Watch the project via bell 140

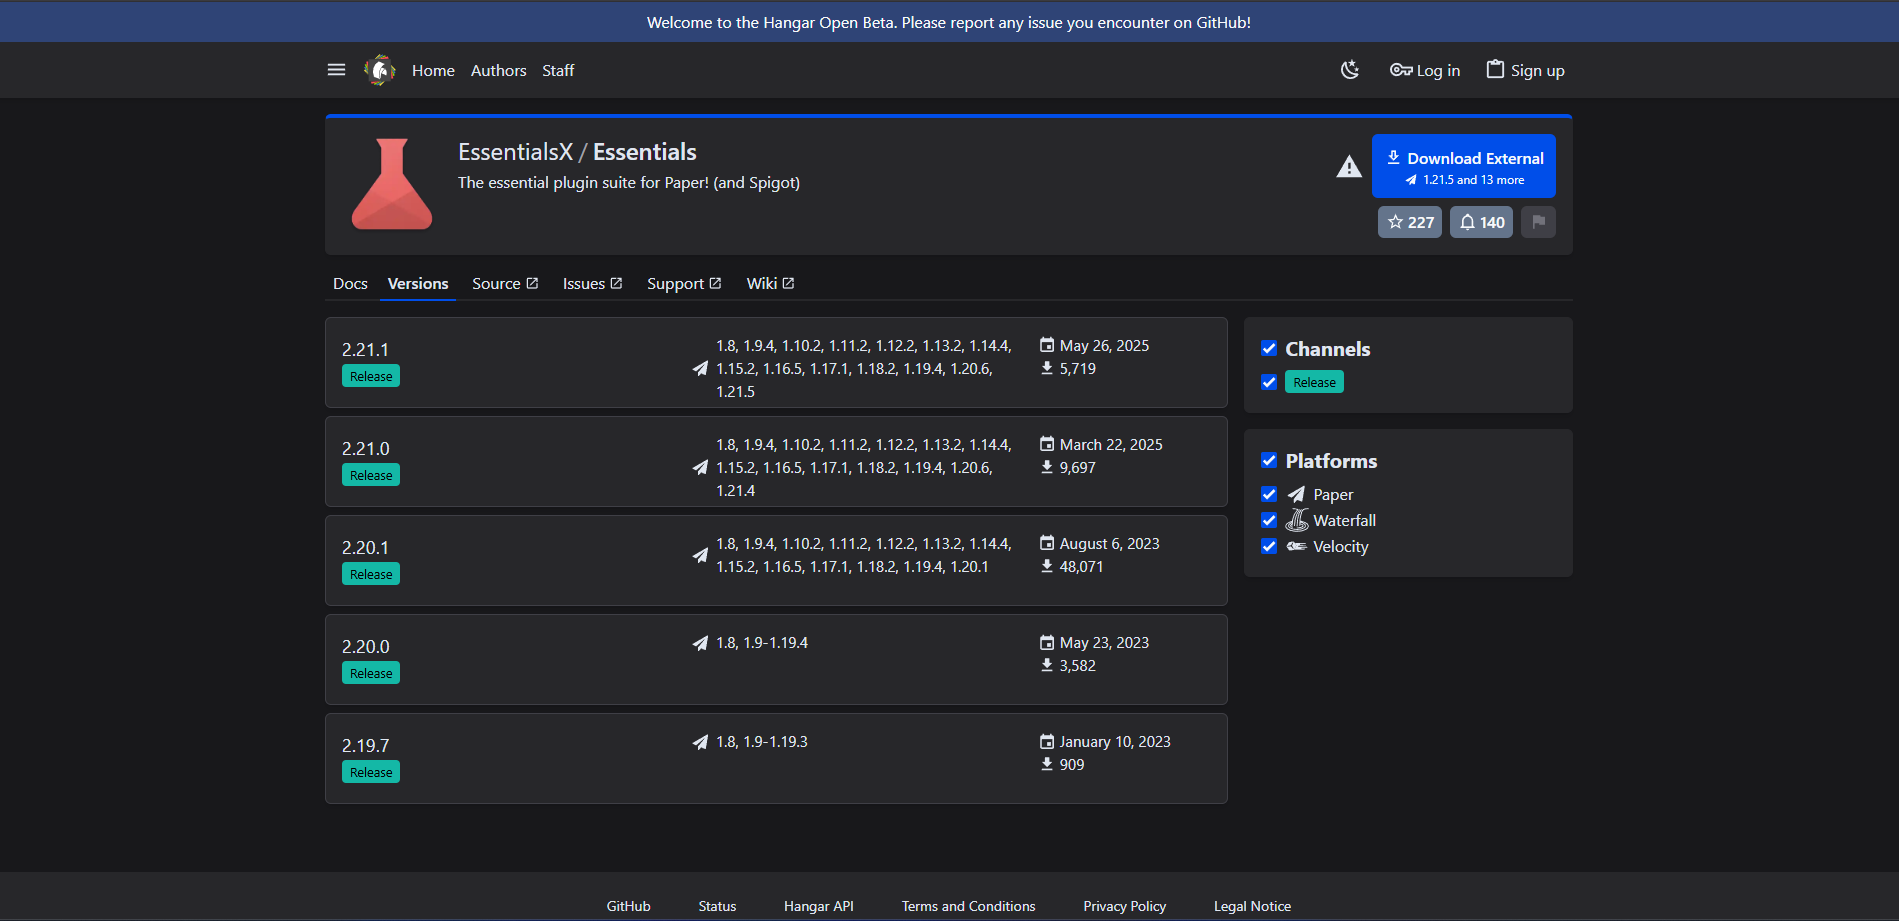pyautogui.click(x=1482, y=222)
